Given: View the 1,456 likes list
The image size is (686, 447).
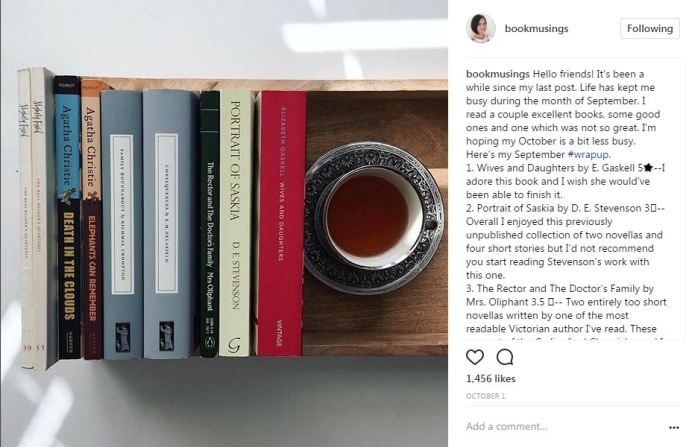Looking at the screenshot, I should [490, 379].
